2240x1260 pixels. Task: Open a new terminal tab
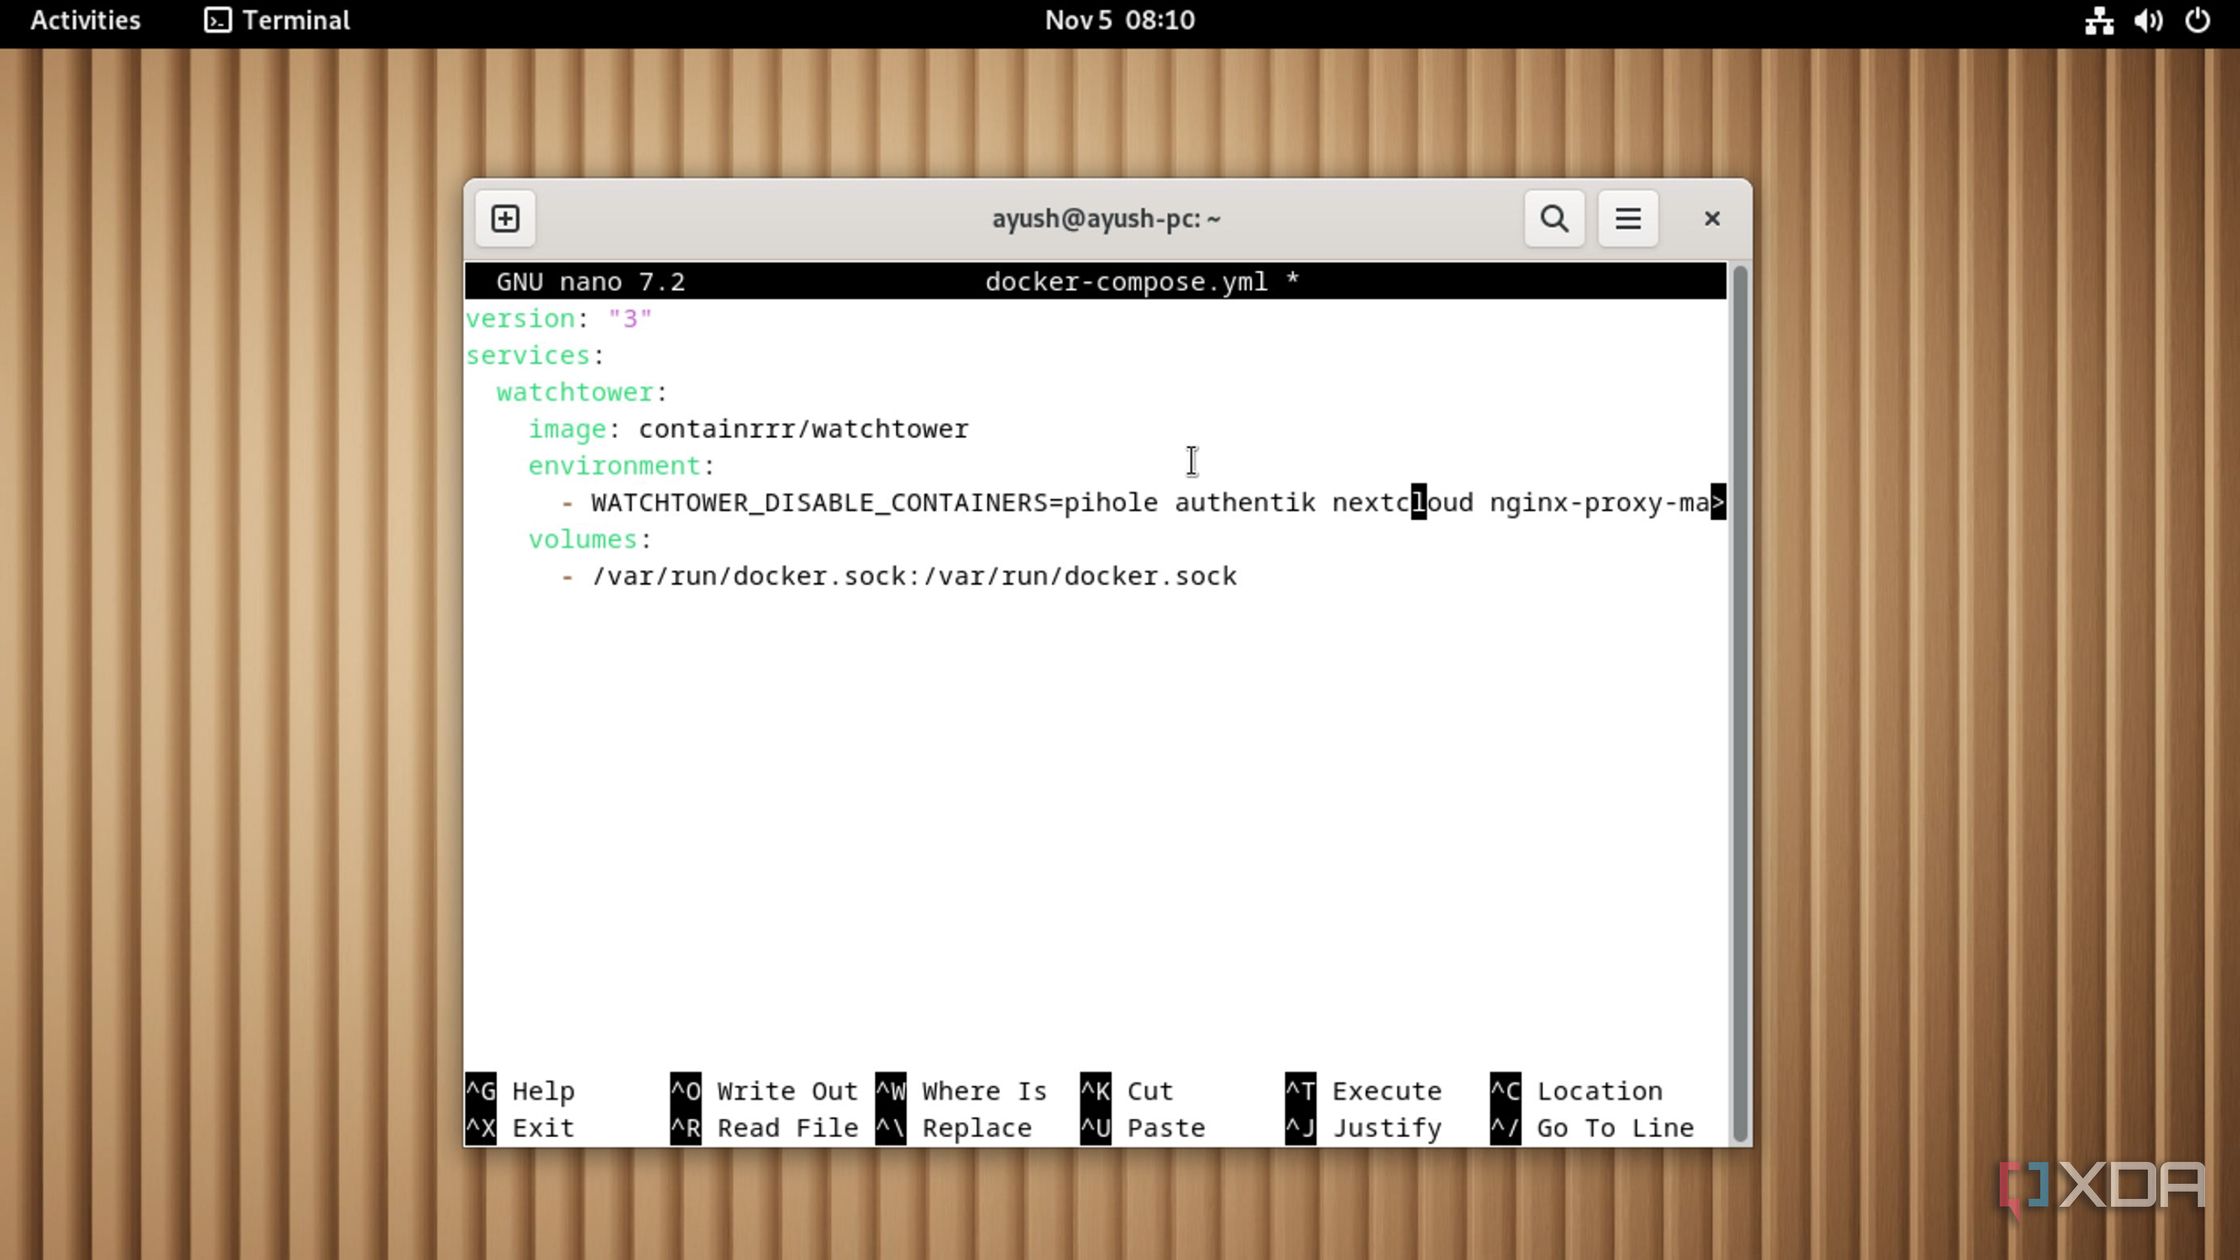pyautogui.click(x=505, y=218)
